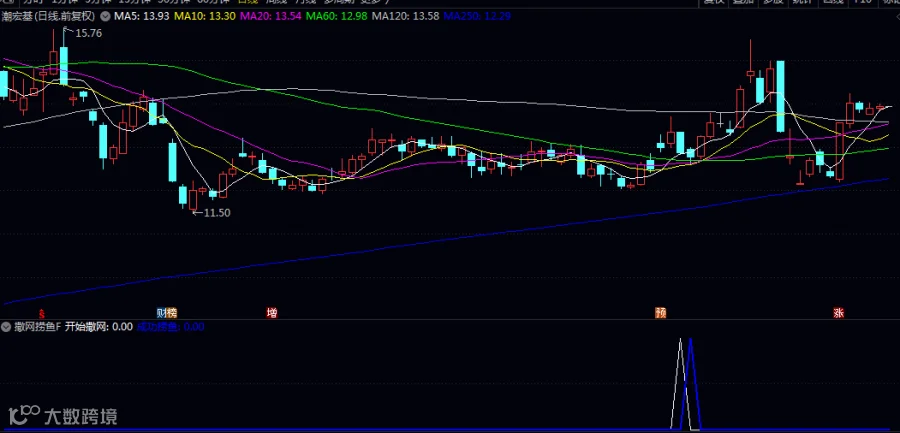Click the 开始撒网: 0.00 indicator label
Image resolution: width=900 pixels, height=433 pixels.
coord(99,327)
